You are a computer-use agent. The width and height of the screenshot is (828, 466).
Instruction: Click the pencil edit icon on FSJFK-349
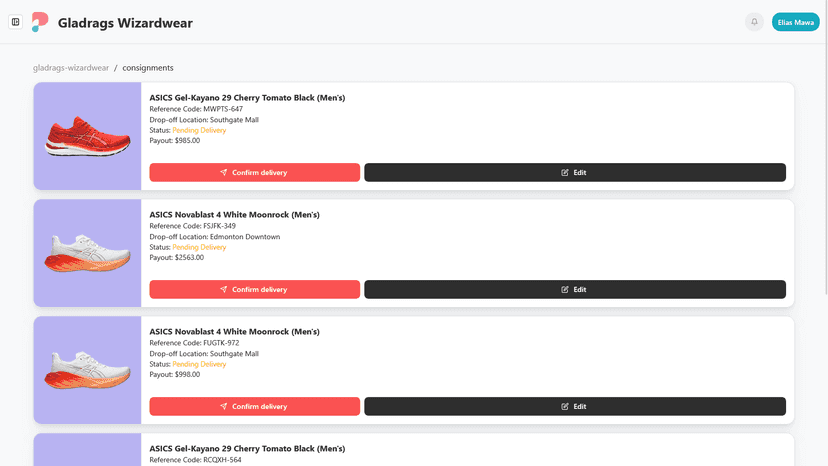564,290
